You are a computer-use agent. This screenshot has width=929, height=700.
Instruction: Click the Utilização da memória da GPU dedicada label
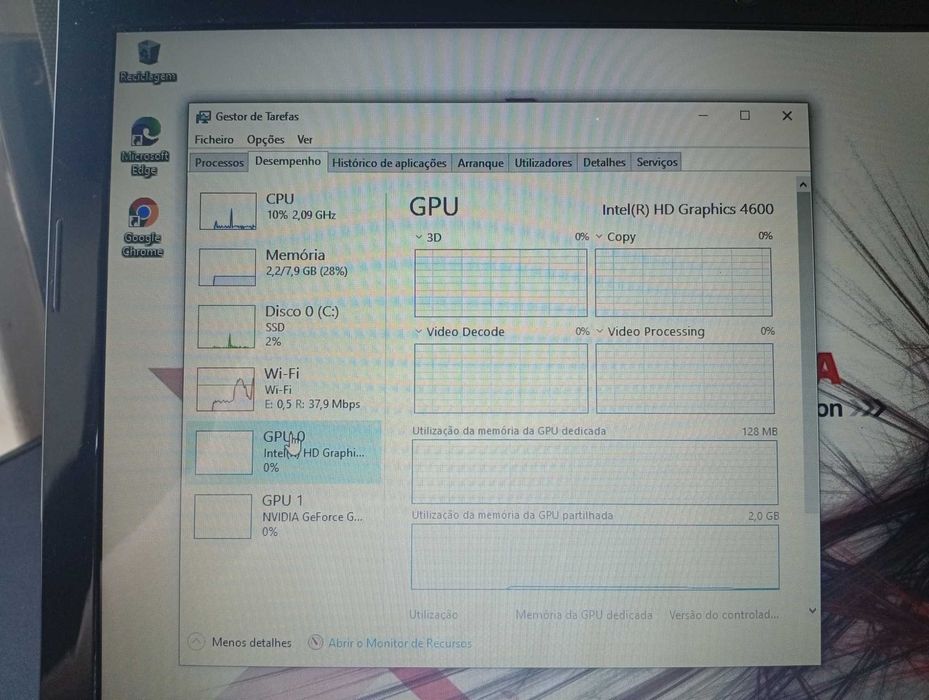pos(509,431)
